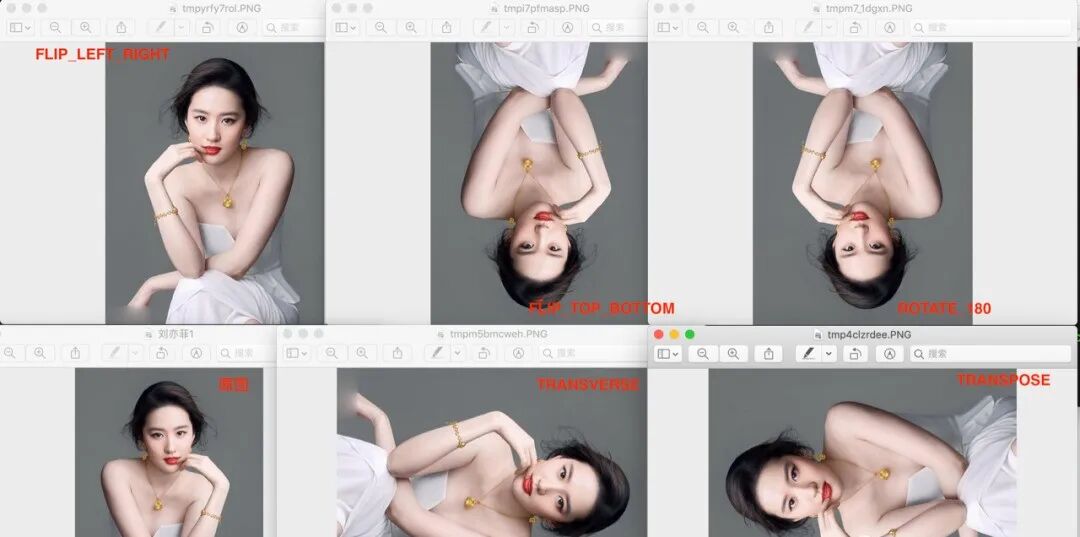Zoom out in tmpm7_1dgxn.PNG window
The image size is (1080, 537).
[x=703, y=28]
